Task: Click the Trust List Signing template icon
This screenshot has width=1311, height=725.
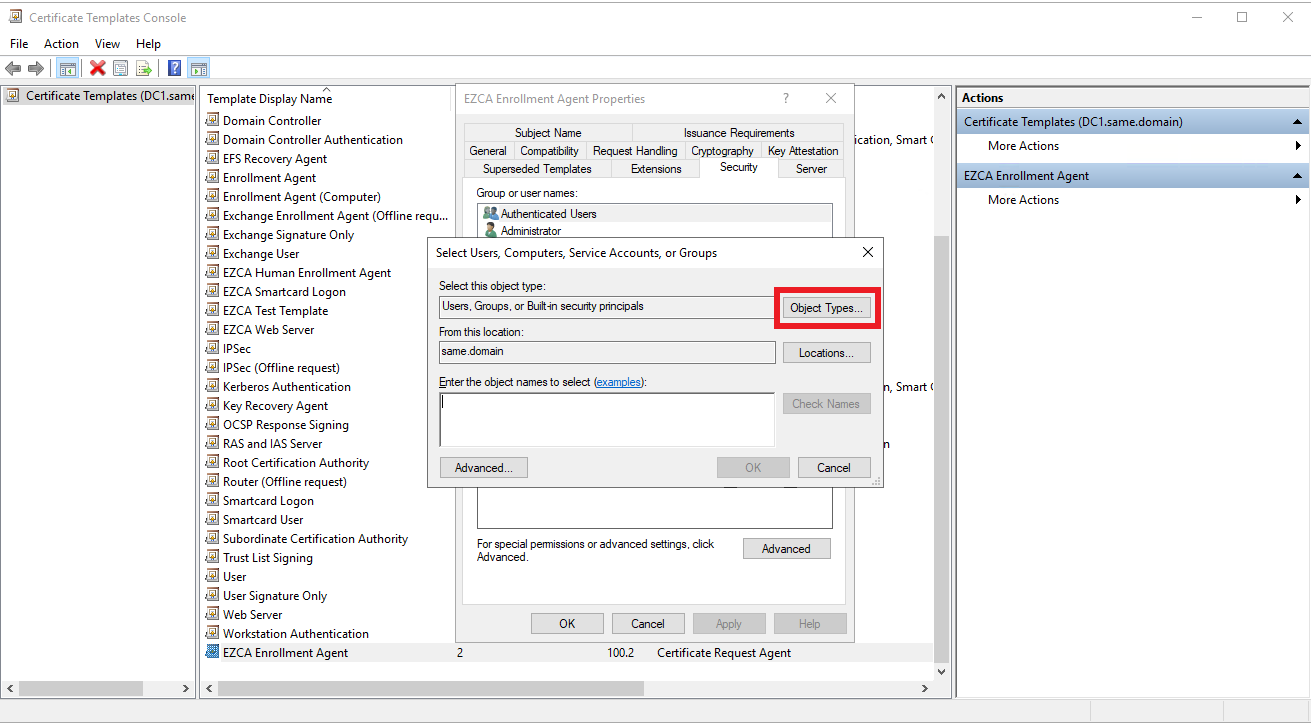Action: click(212, 557)
